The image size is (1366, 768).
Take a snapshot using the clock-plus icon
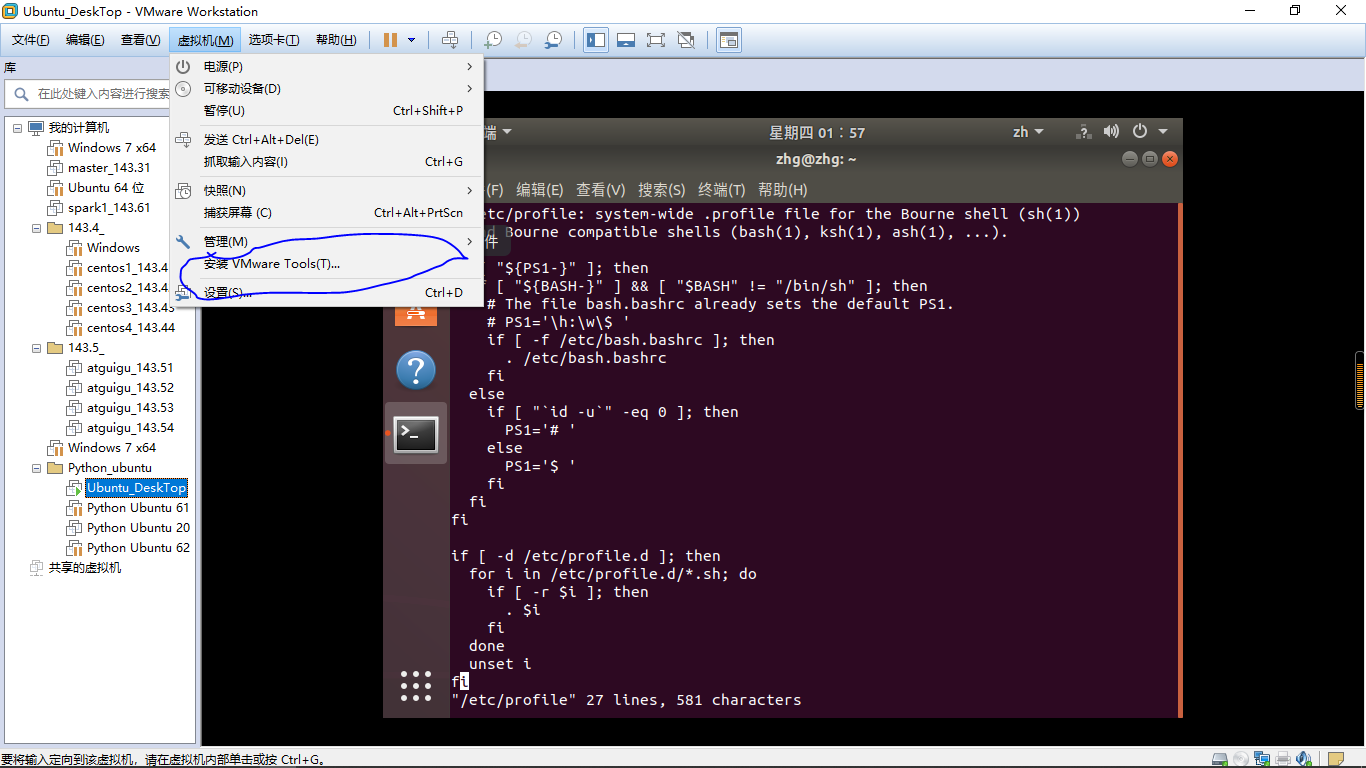point(493,40)
